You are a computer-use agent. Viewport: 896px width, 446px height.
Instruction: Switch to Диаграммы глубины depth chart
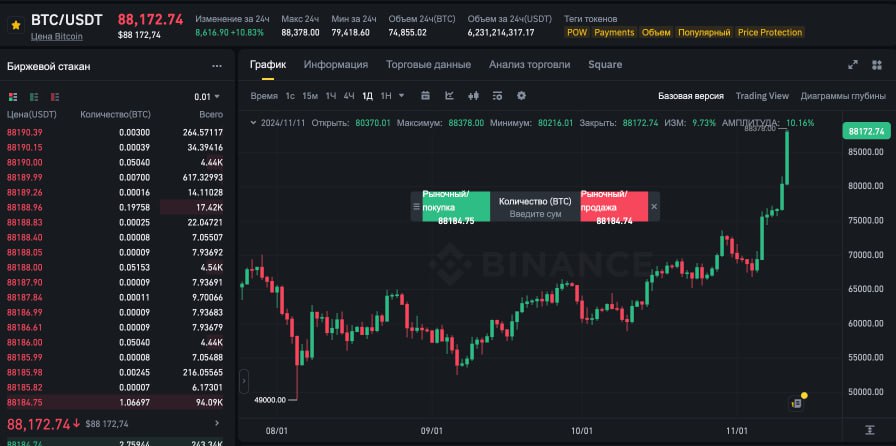point(843,96)
